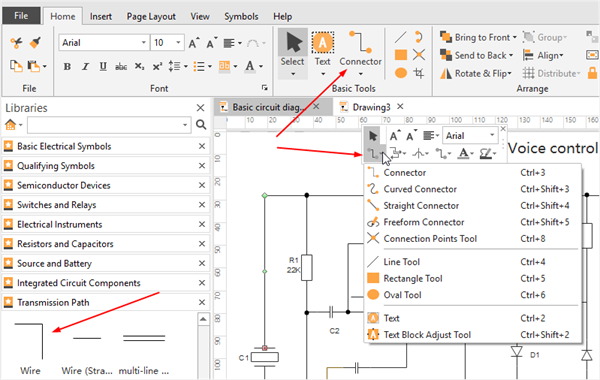Viewport: 600px width, 380px height.
Task: Toggle Superscript formatting
Action: coord(157,67)
